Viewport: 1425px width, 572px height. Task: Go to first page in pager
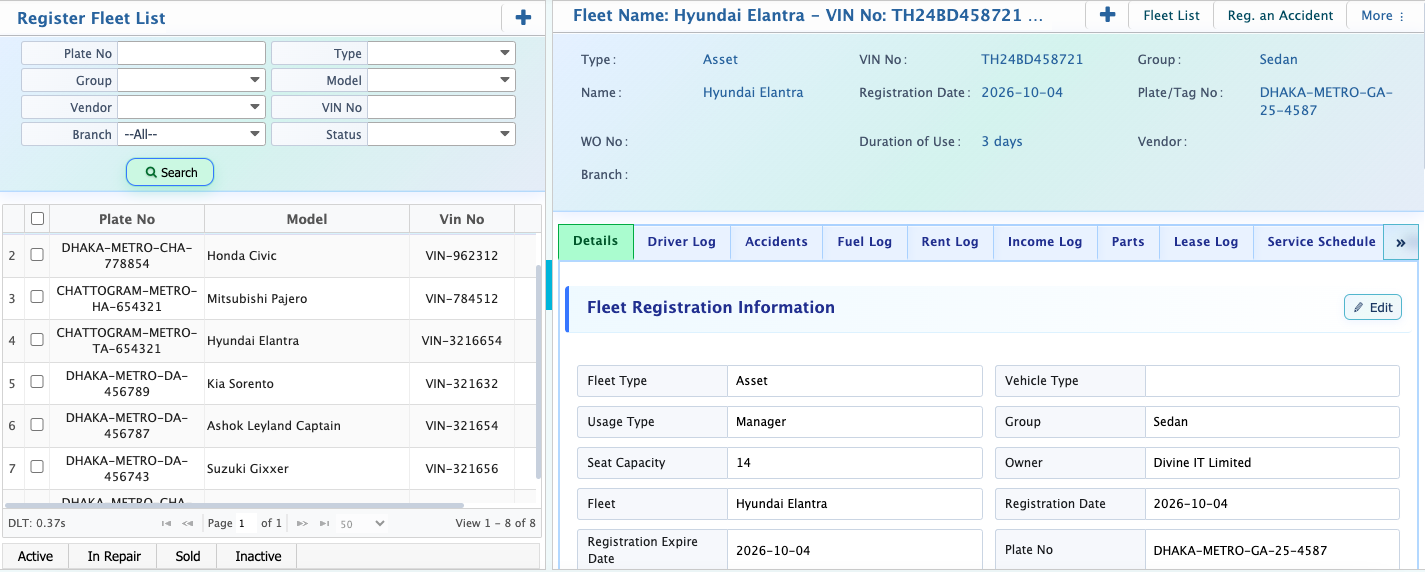tap(167, 523)
